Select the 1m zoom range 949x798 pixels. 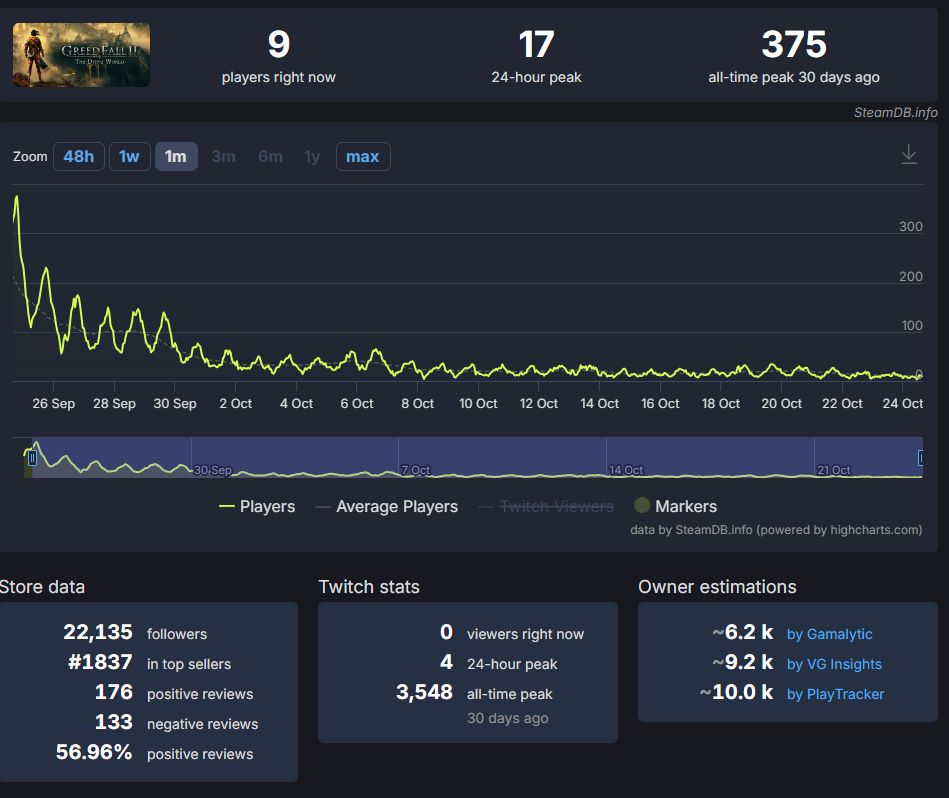coord(176,157)
